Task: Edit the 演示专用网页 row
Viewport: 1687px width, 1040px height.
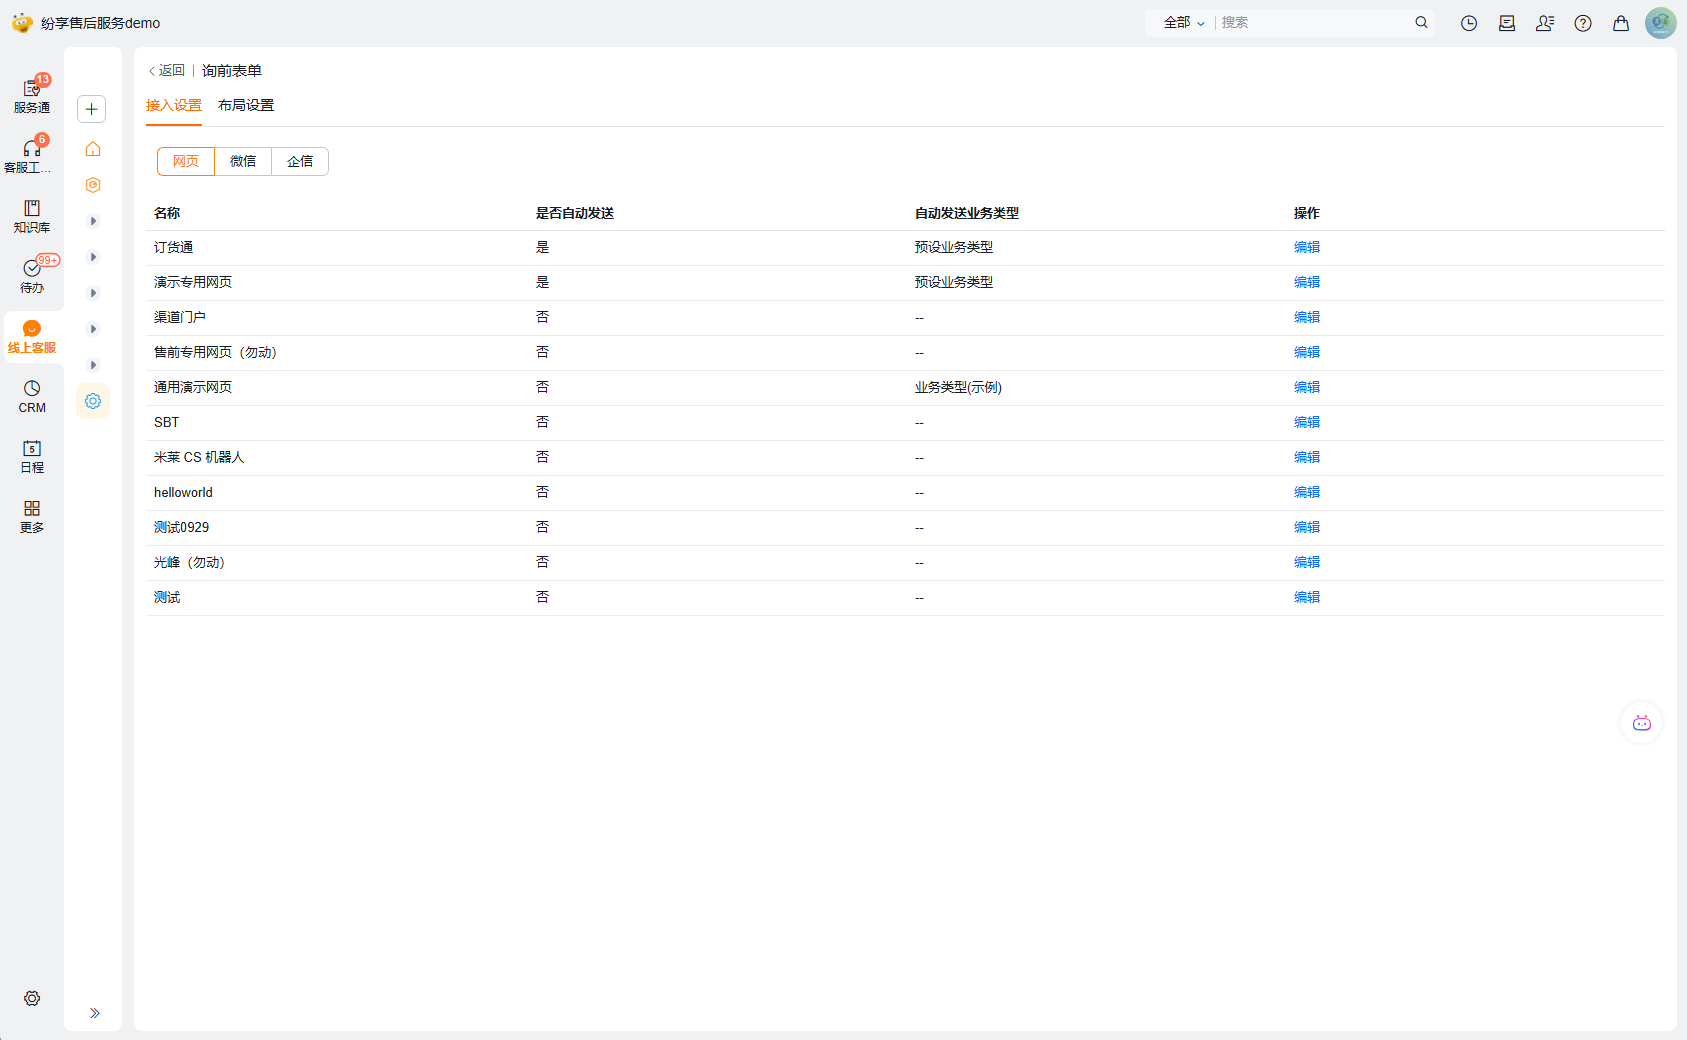Action: [1307, 283]
